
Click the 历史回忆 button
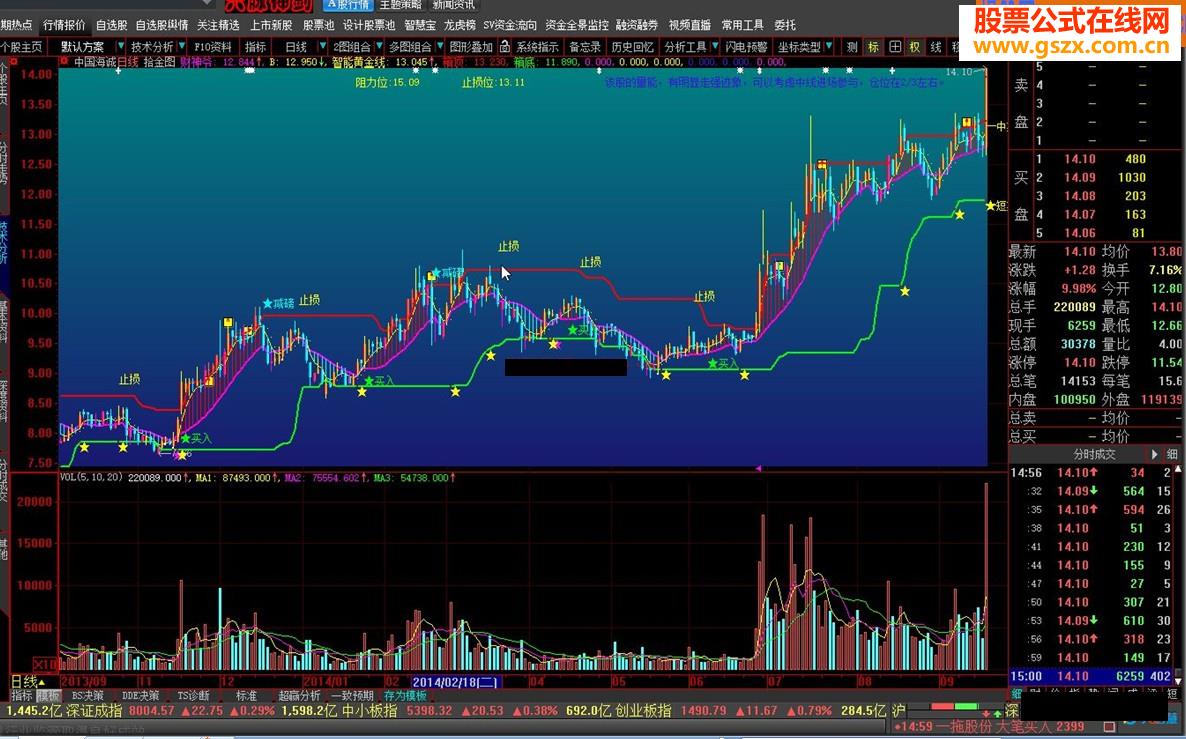coord(632,47)
